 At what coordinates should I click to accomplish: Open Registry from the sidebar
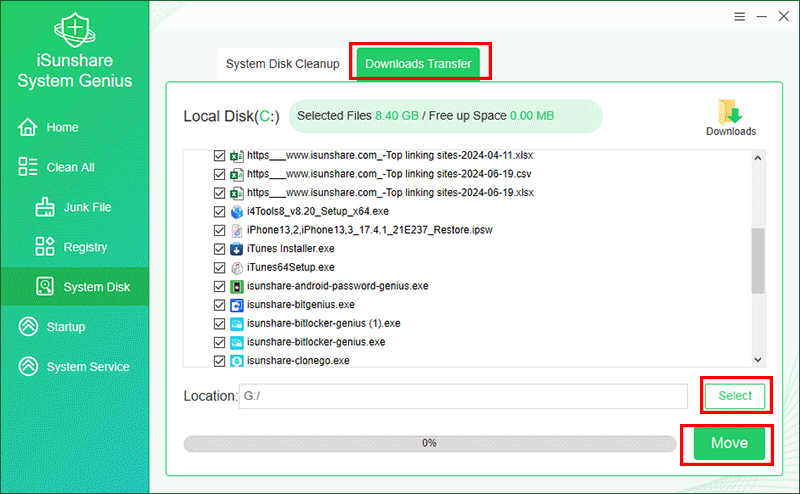[84, 247]
